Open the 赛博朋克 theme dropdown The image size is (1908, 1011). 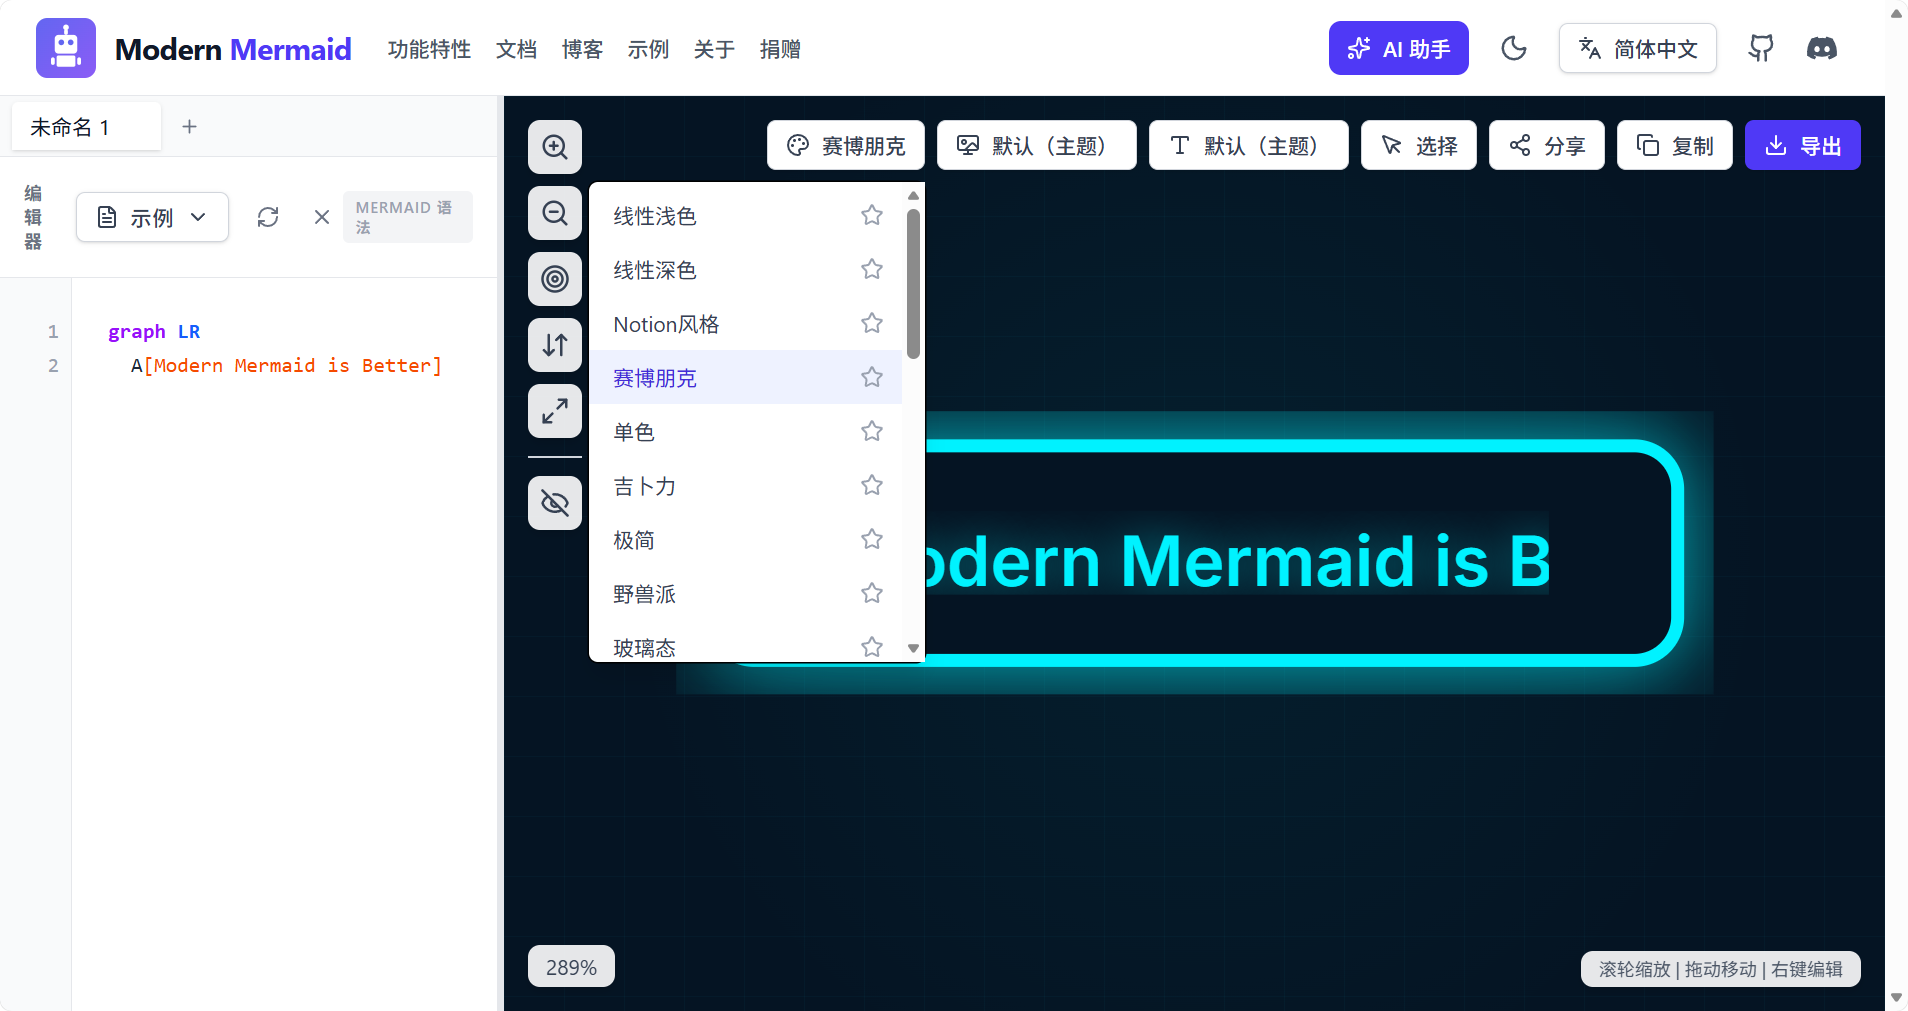click(x=846, y=146)
